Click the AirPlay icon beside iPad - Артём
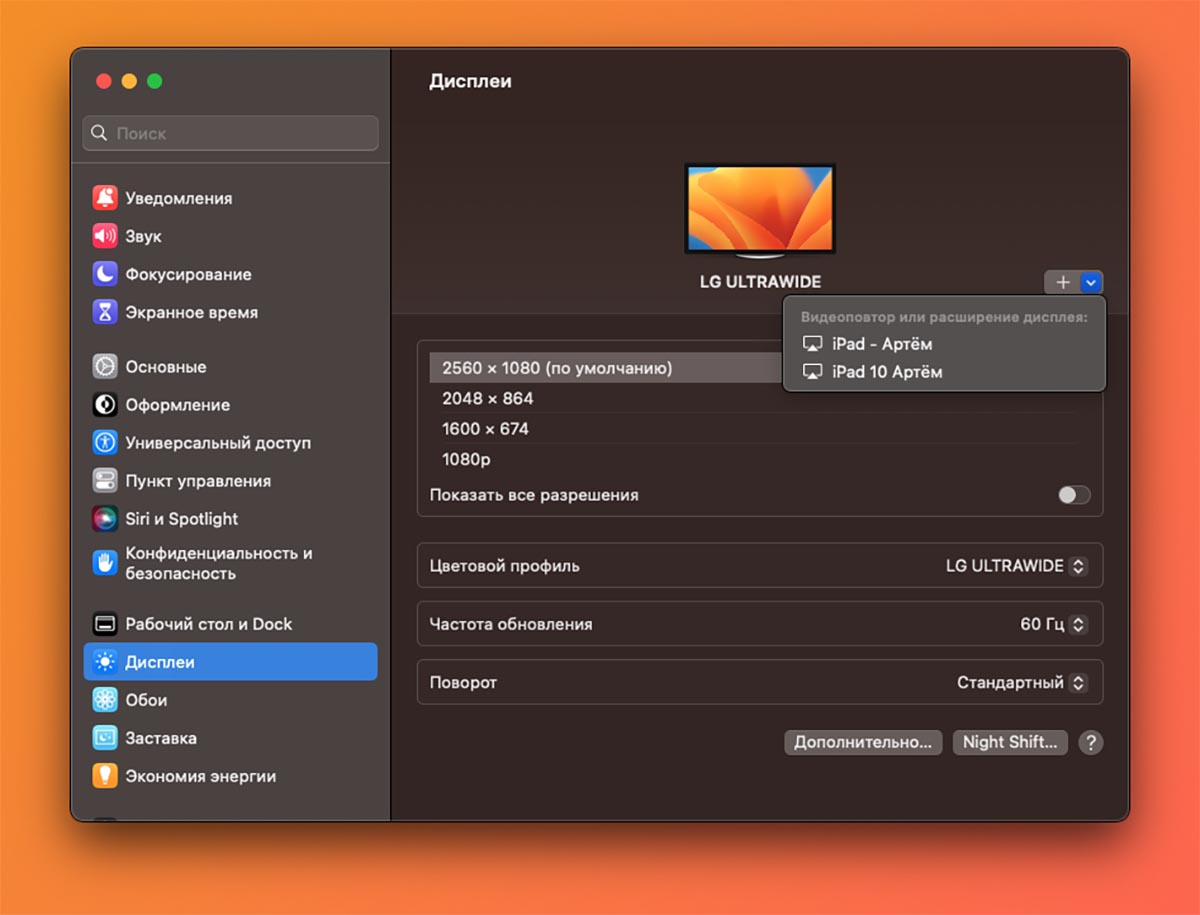The width and height of the screenshot is (1200, 915). point(813,344)
